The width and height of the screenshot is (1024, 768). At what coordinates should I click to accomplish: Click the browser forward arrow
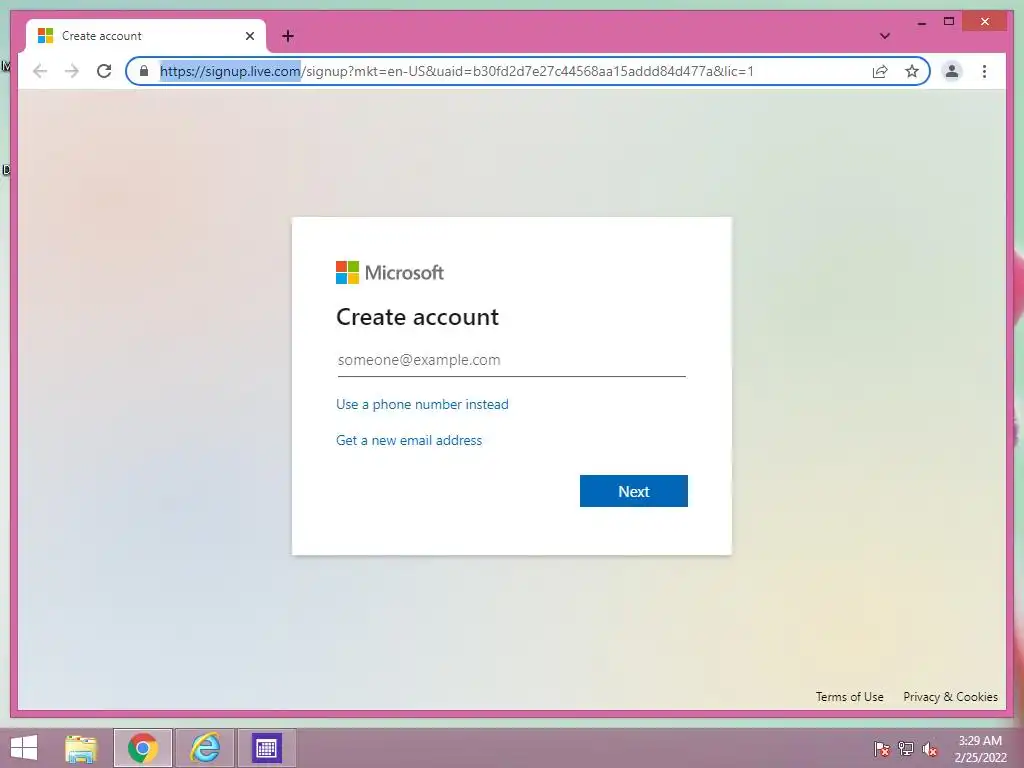click(72, 71)
